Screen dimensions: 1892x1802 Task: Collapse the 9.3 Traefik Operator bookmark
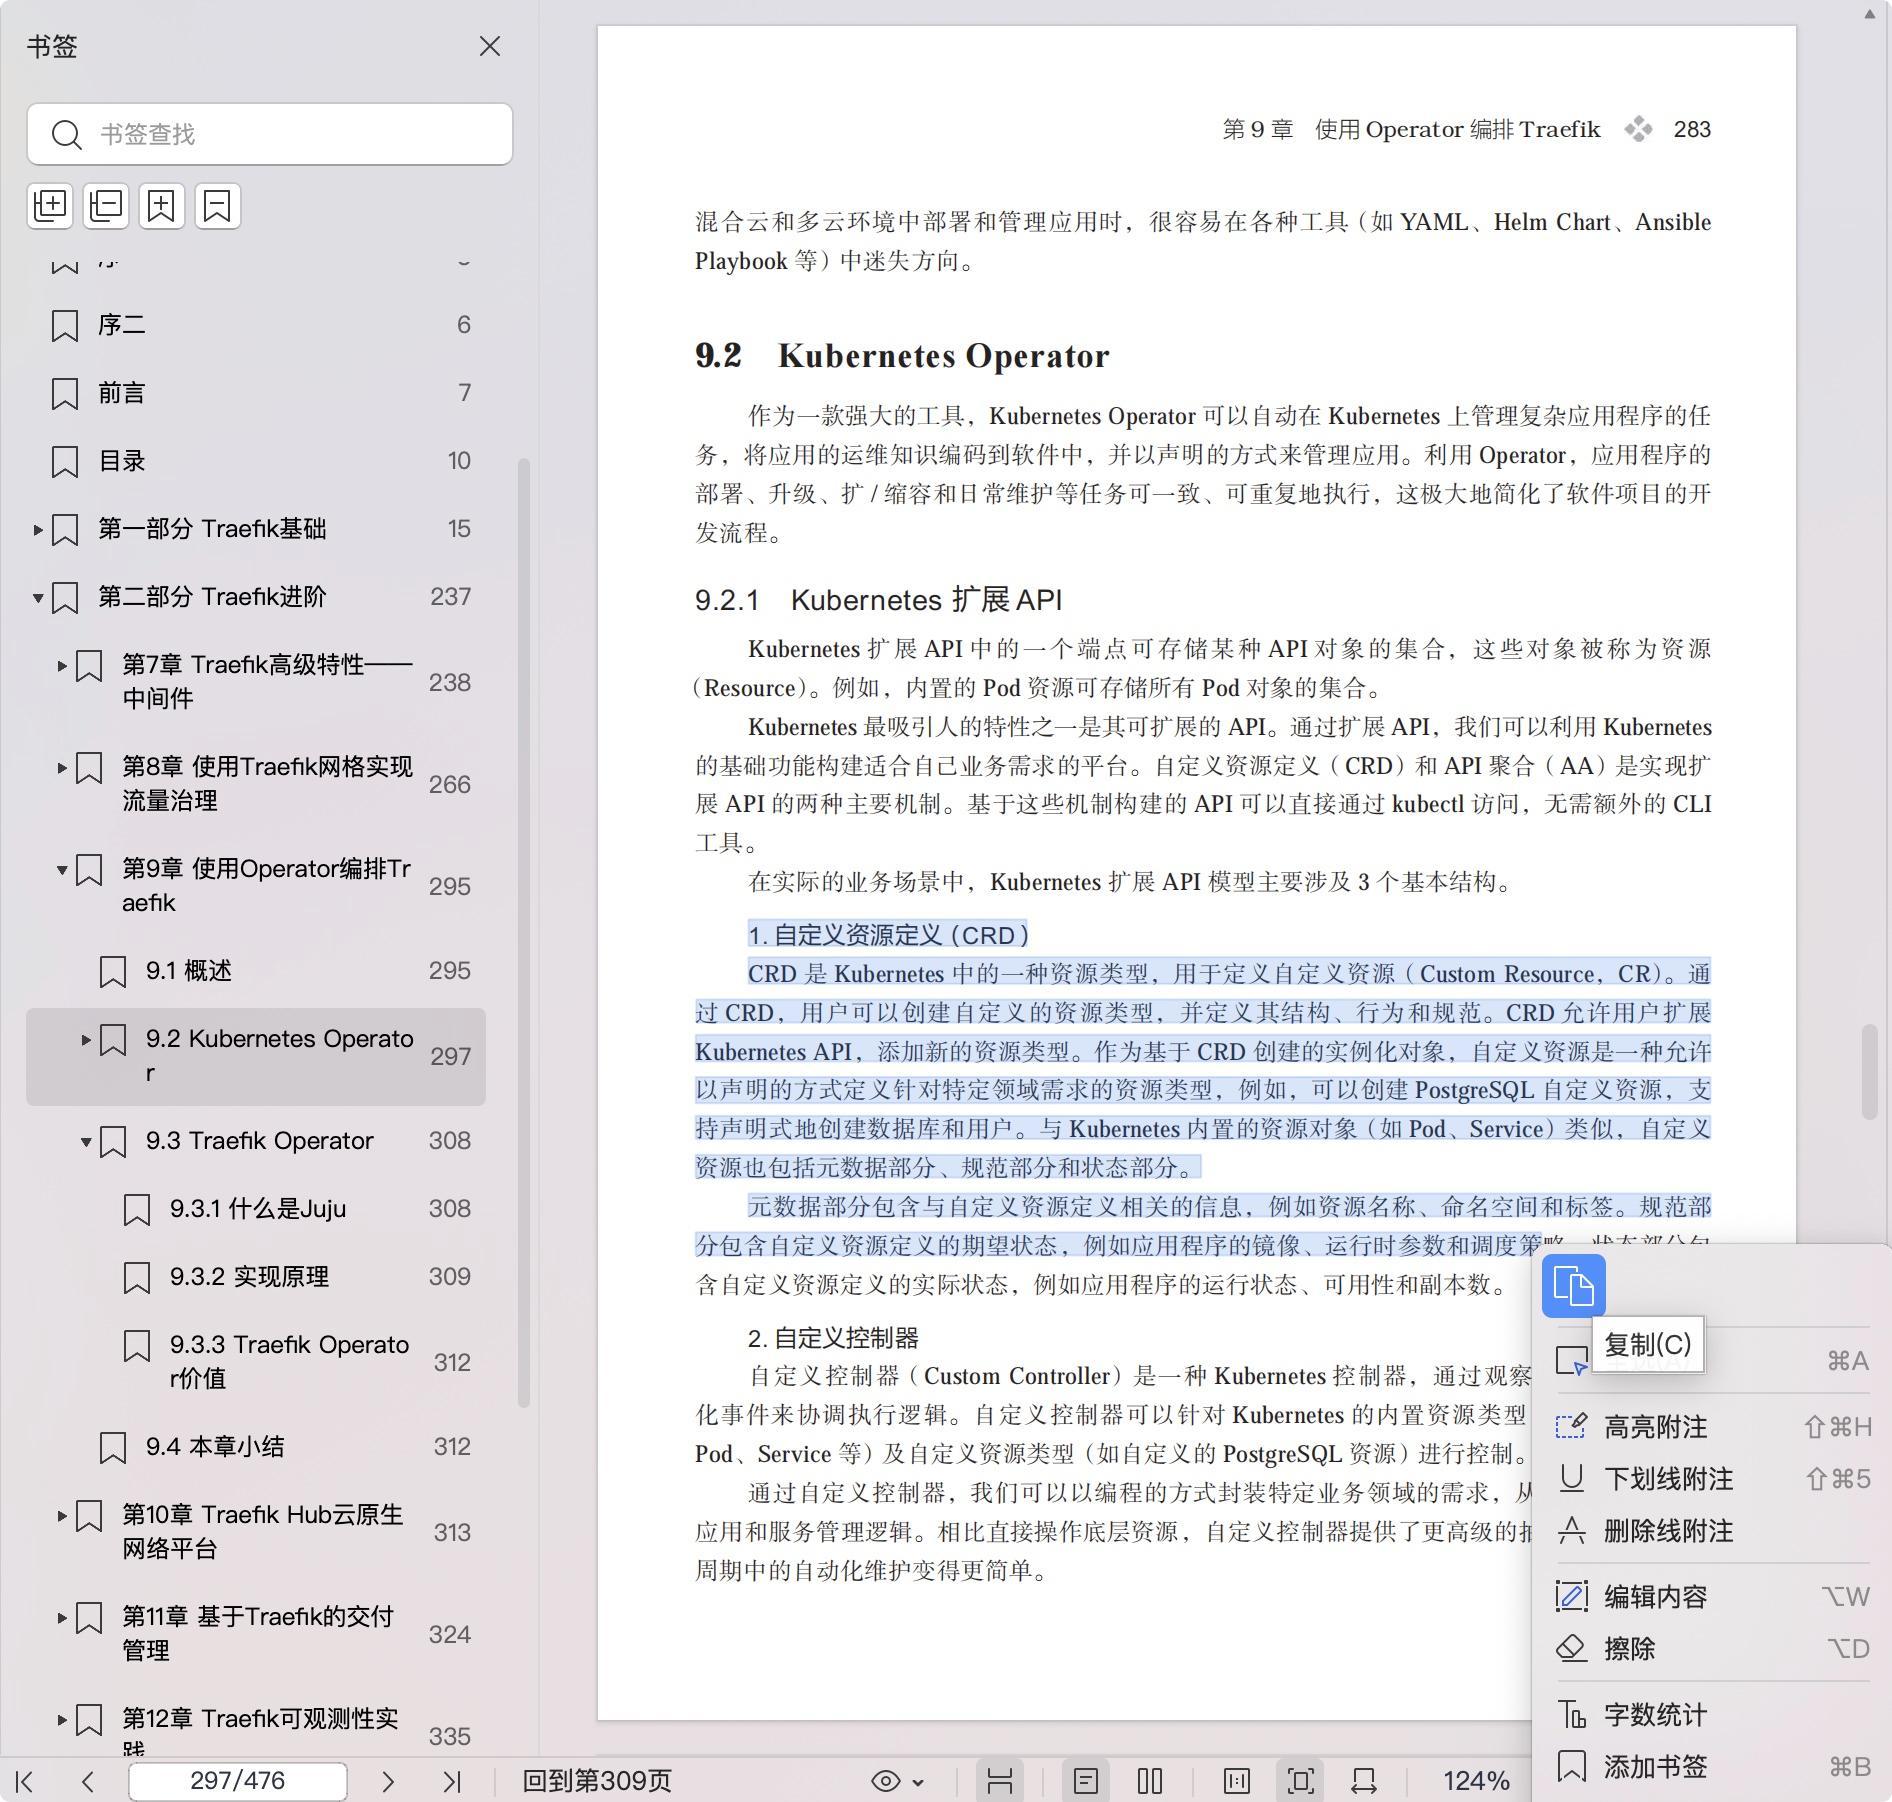[86, 1141]
